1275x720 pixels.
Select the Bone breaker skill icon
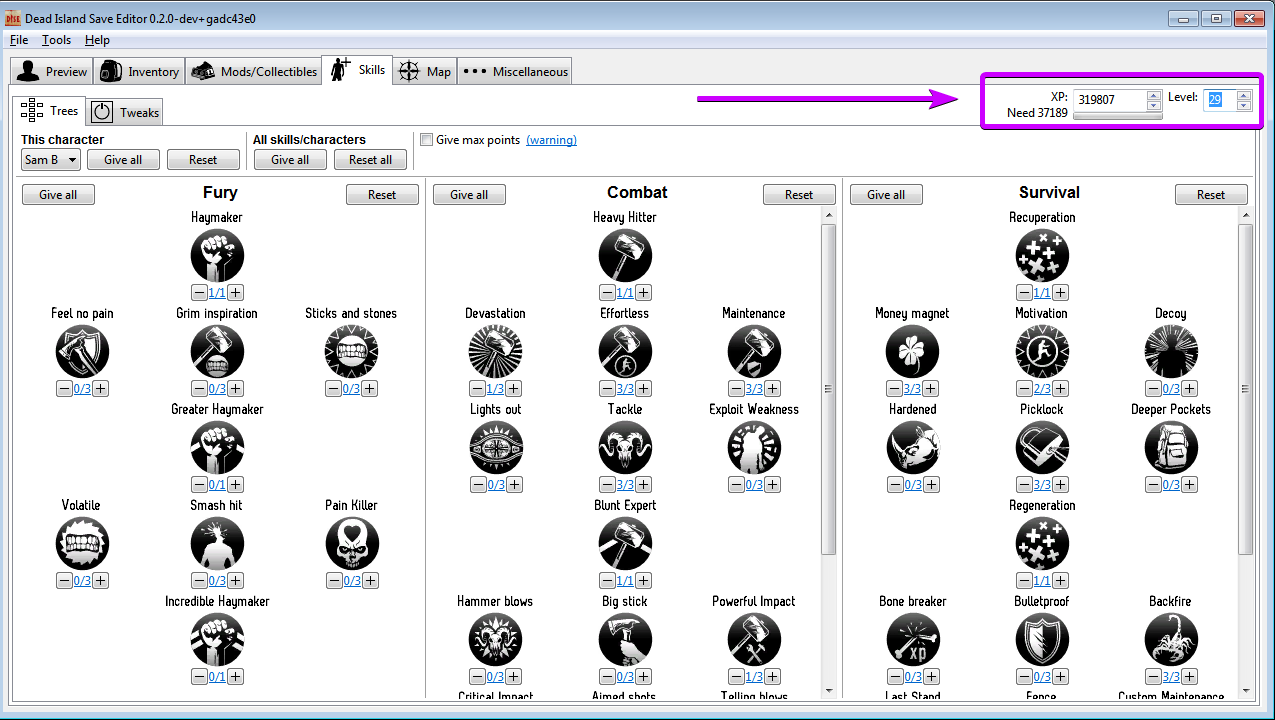(912, 639)
